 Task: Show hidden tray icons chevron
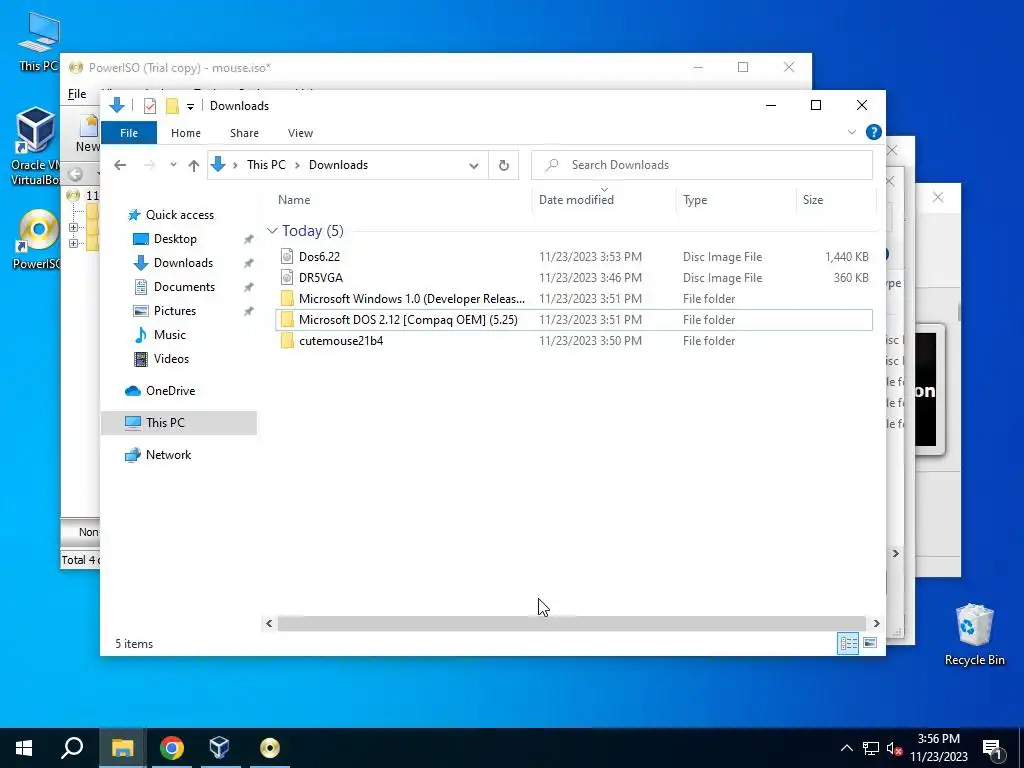(x=846, y=748)
